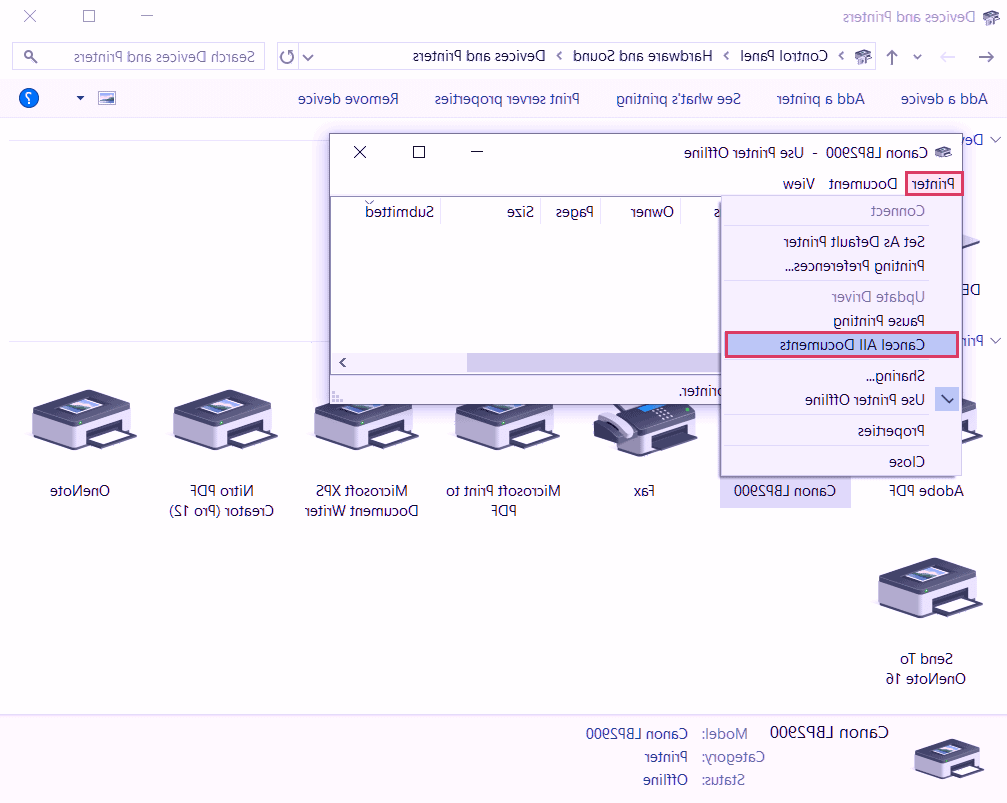Image resolution: width=1007 pixels, height=803 pixels.
Task: Maximize the Canon LBP2900 dialog window
Action: pos(419,152)
